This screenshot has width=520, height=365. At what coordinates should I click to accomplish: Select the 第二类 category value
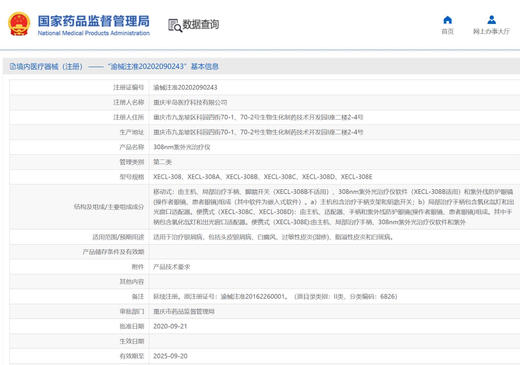pos(162,162)
